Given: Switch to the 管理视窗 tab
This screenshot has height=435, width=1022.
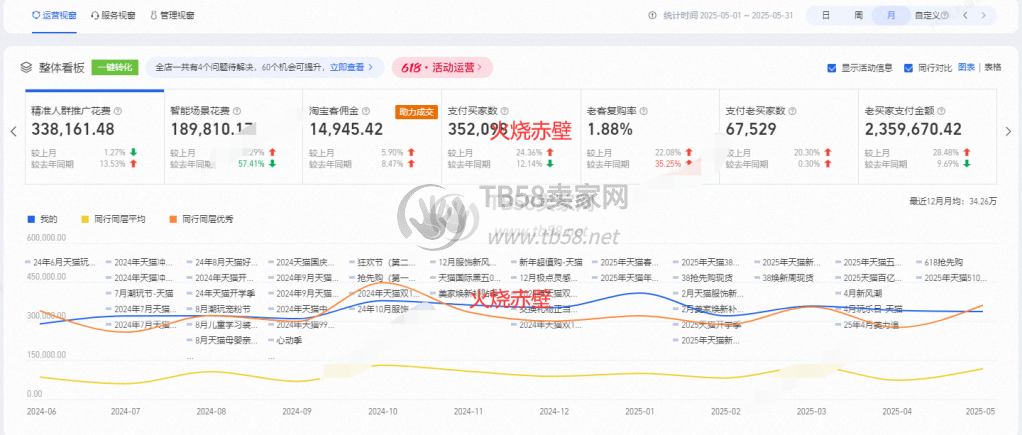Looking at the screenshot, I should click(172, 15).
